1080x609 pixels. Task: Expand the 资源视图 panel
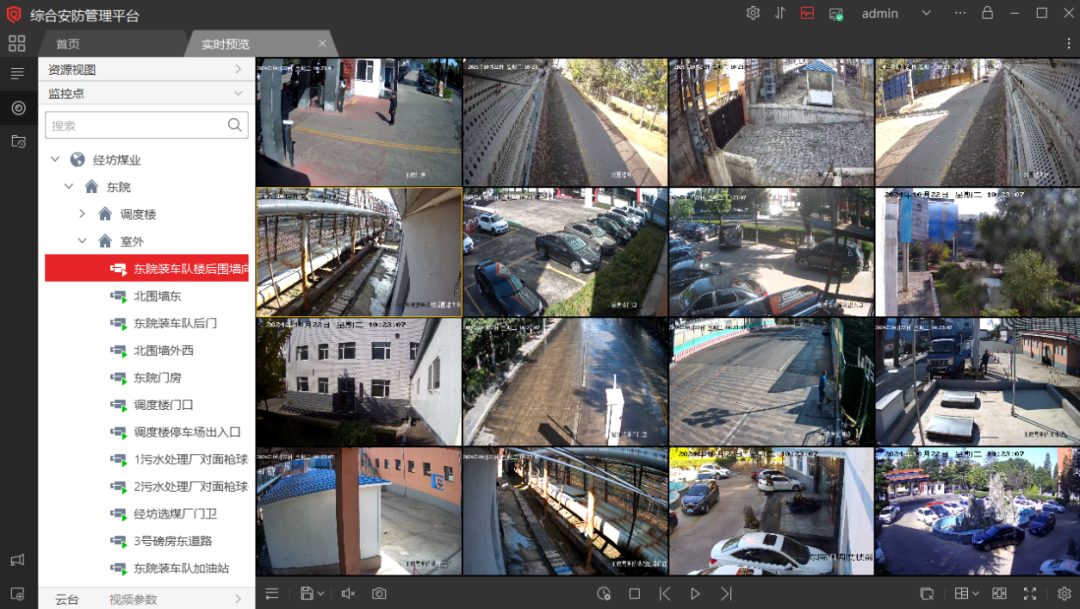point(238,69)
